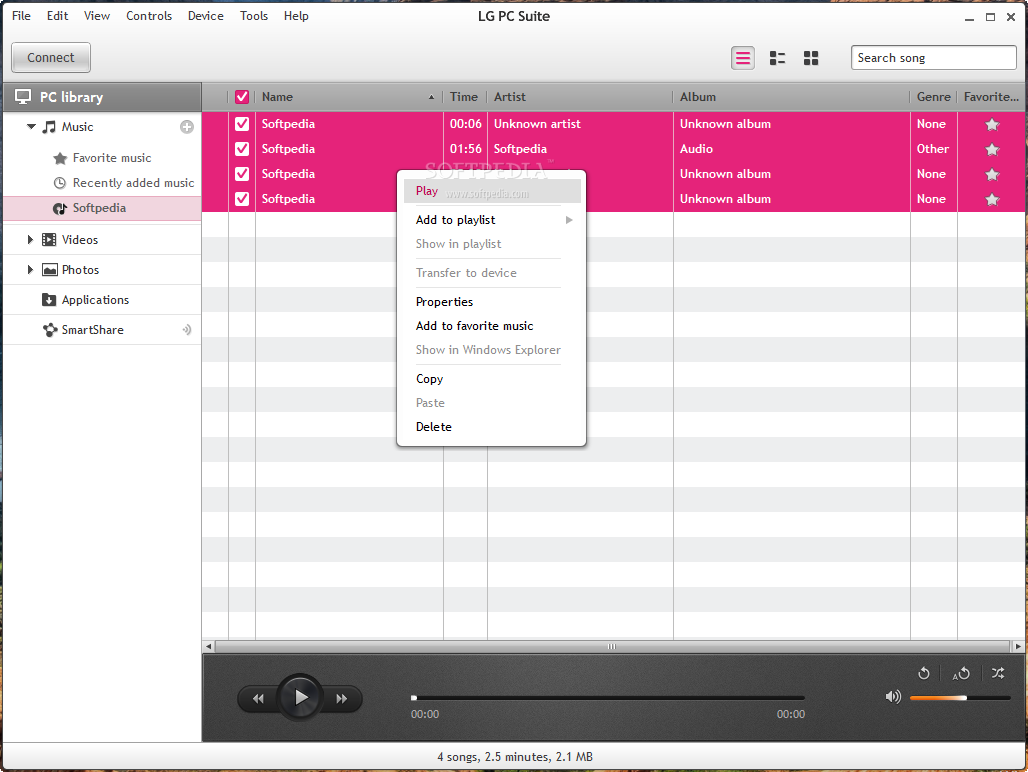Toggle favorite star in the third song row
This screenshot has width=1028, height=772.
992,174
